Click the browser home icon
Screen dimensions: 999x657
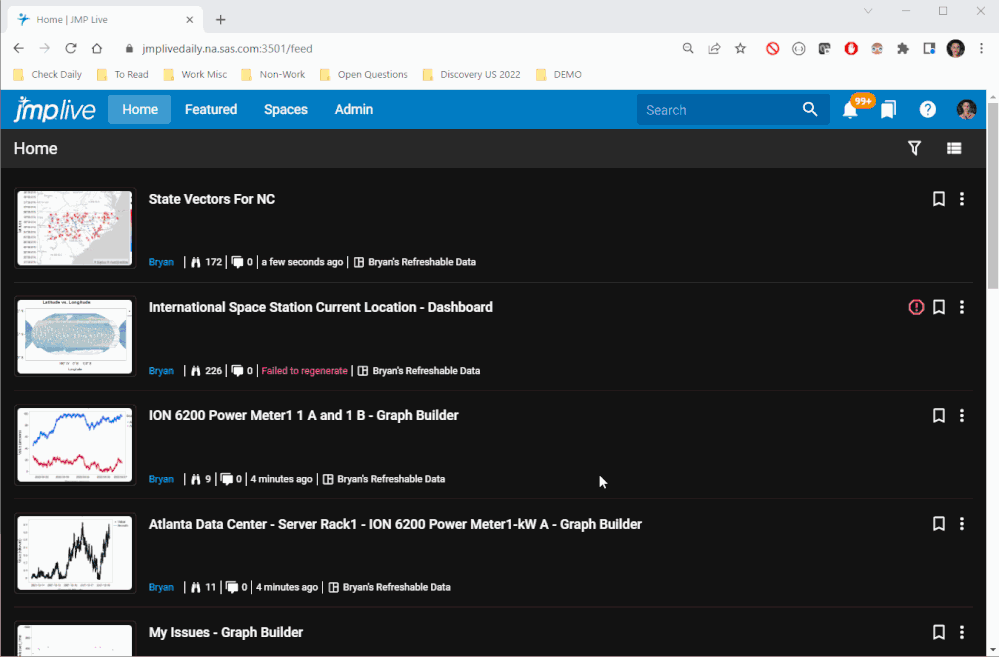point(97,48)
